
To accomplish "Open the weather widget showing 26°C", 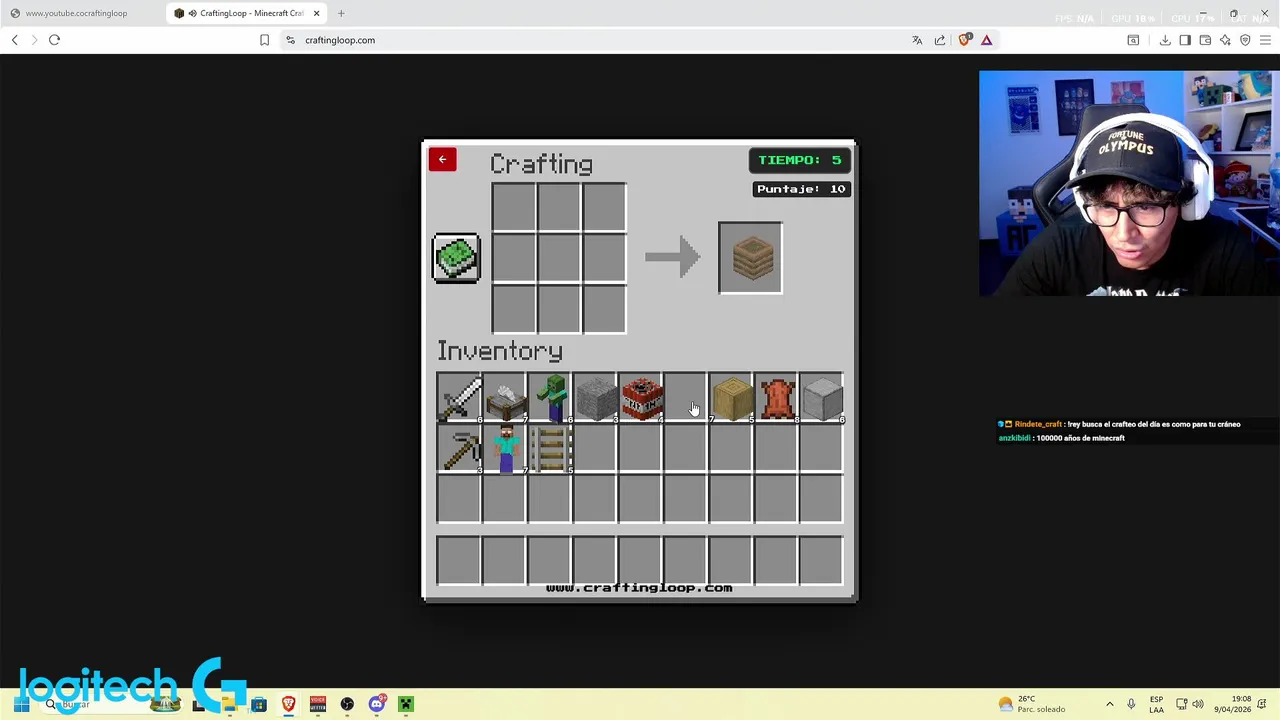I will (1032, 704).
